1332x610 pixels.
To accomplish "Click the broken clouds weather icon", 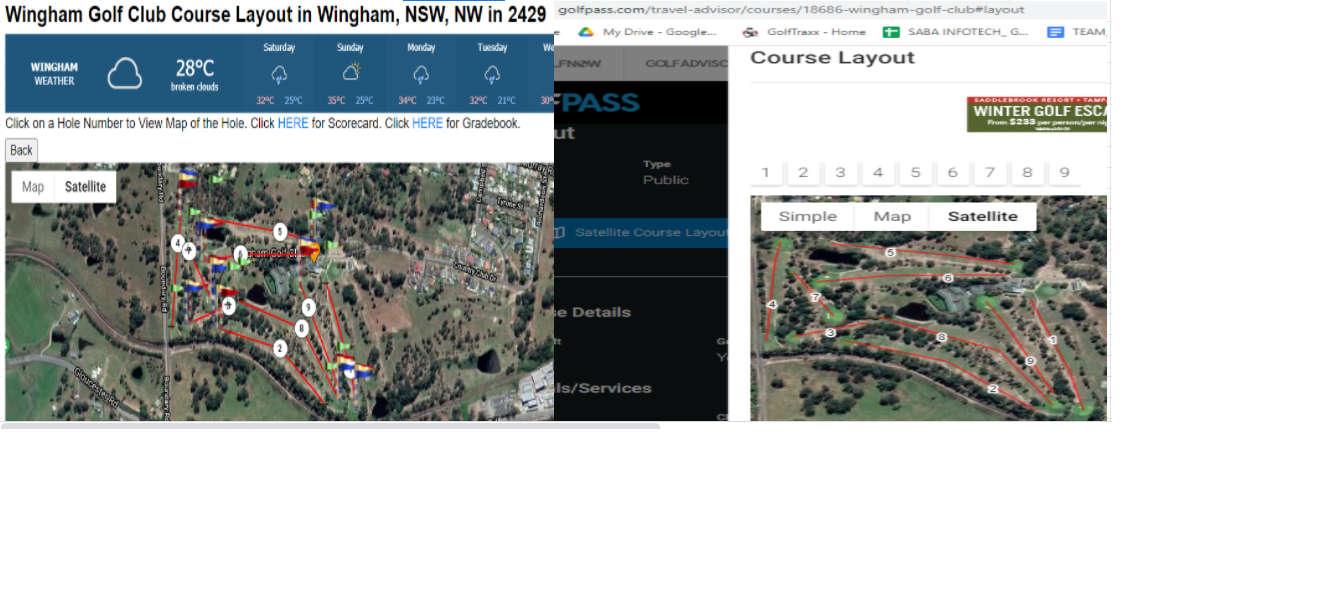I will 125,73.
